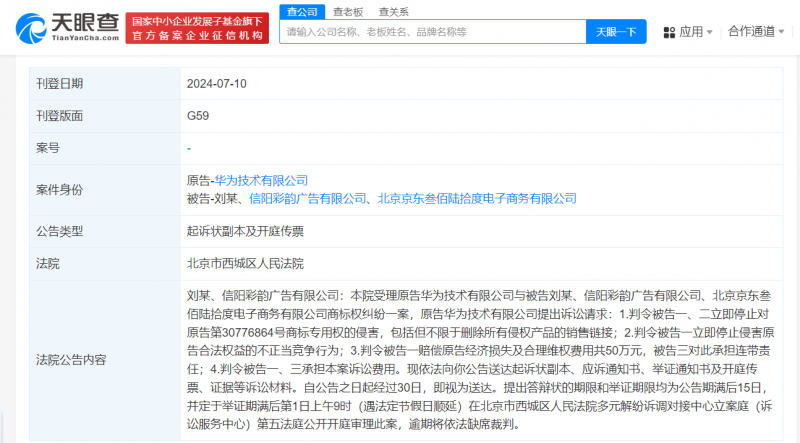
Task: Open 北京京东叁佰陆拾度电子商务有限公司 link
Action: click(477, 199)
